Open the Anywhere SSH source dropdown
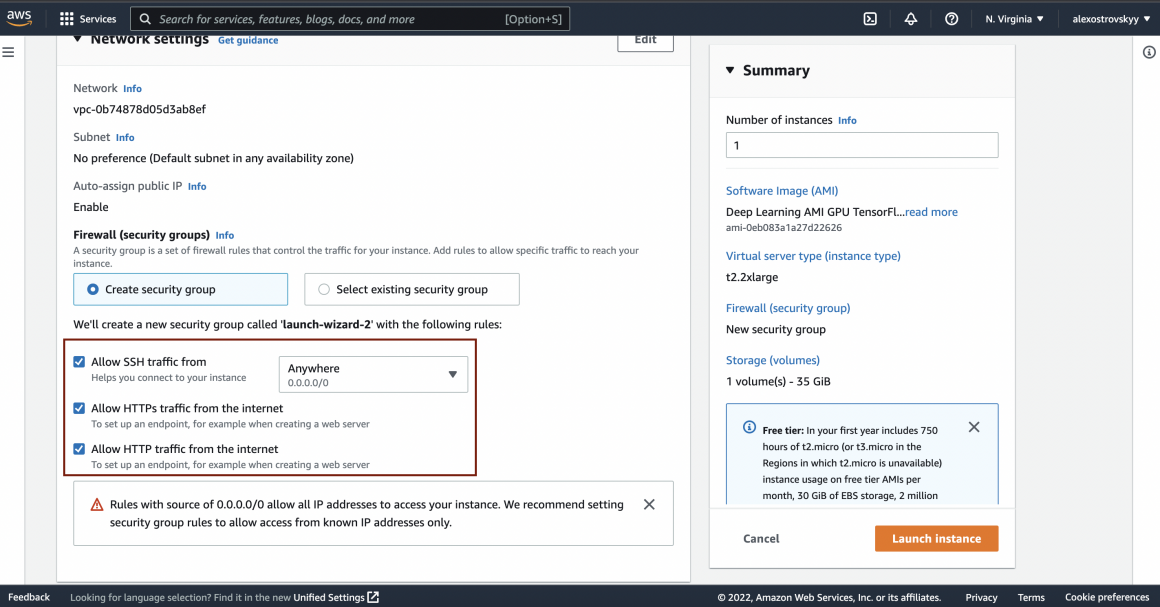Viewport: 1160px width, 607px height. [x=372, y=374]
